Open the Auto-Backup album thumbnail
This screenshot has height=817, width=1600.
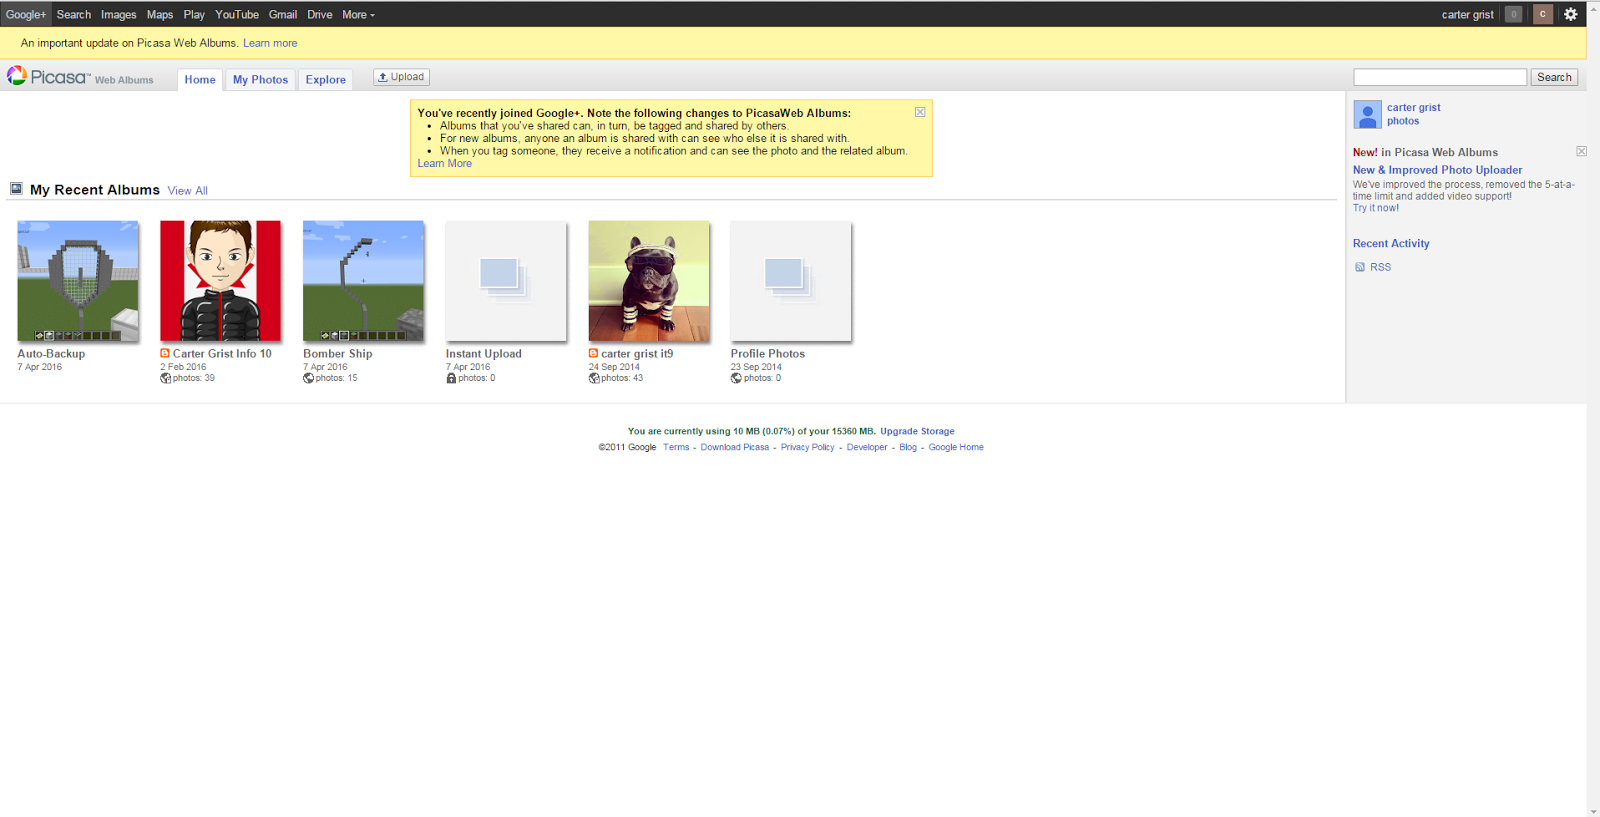click(78, 281)
